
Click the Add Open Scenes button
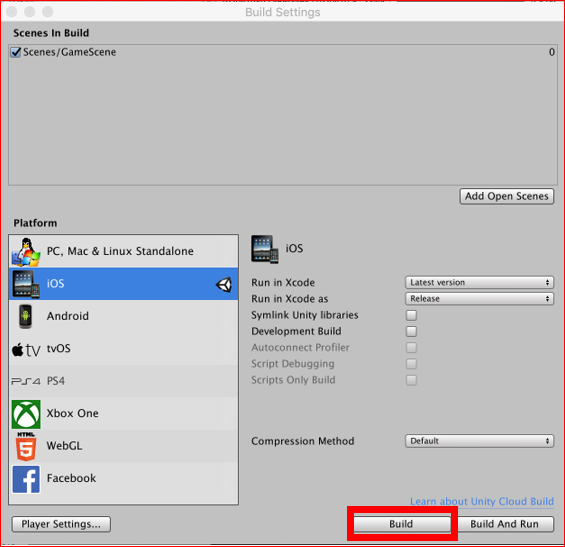tap(507, 196)
